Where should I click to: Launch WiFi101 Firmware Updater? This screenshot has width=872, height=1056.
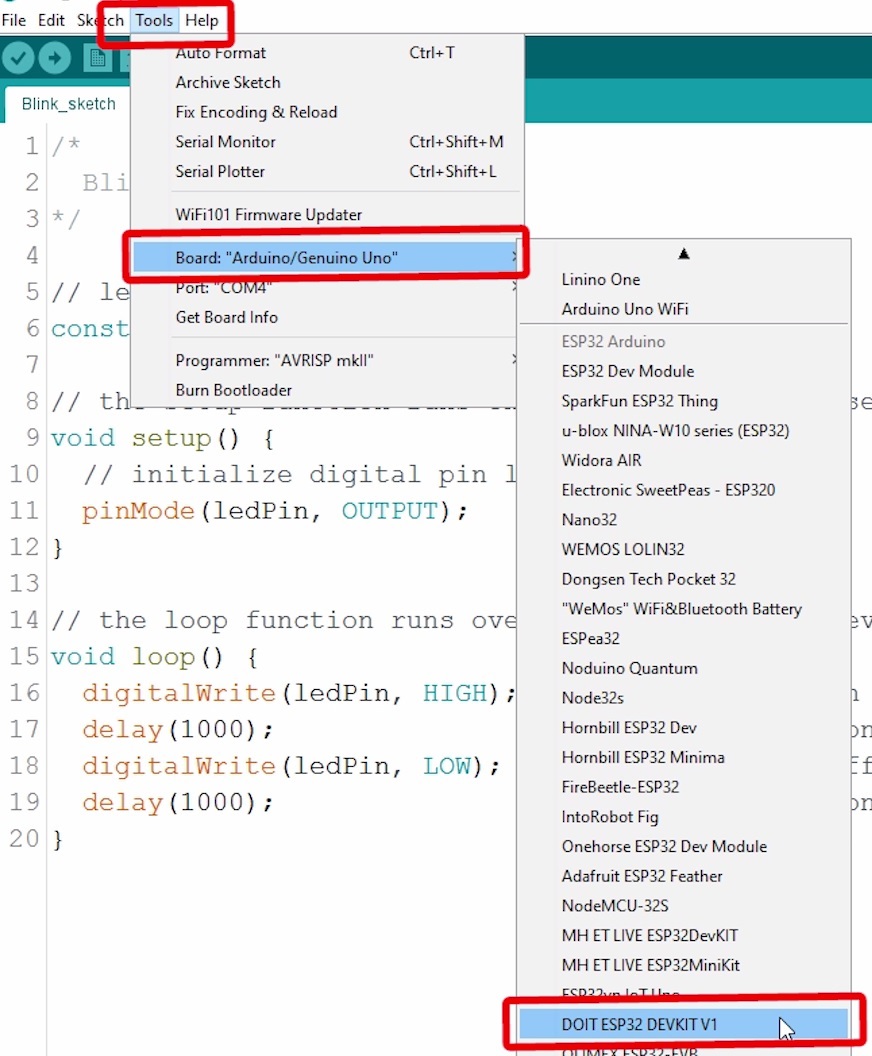pyautogui.click(x=327, y=214)
